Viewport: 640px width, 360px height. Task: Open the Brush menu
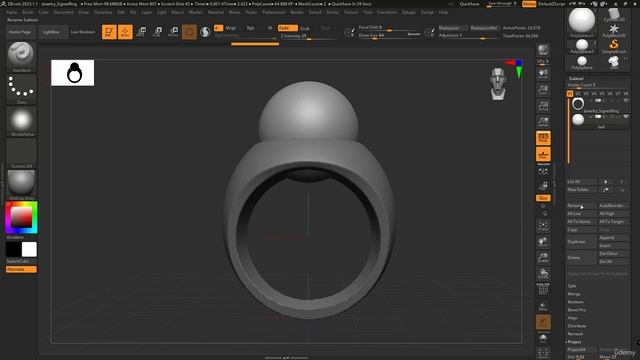point(28,12)
